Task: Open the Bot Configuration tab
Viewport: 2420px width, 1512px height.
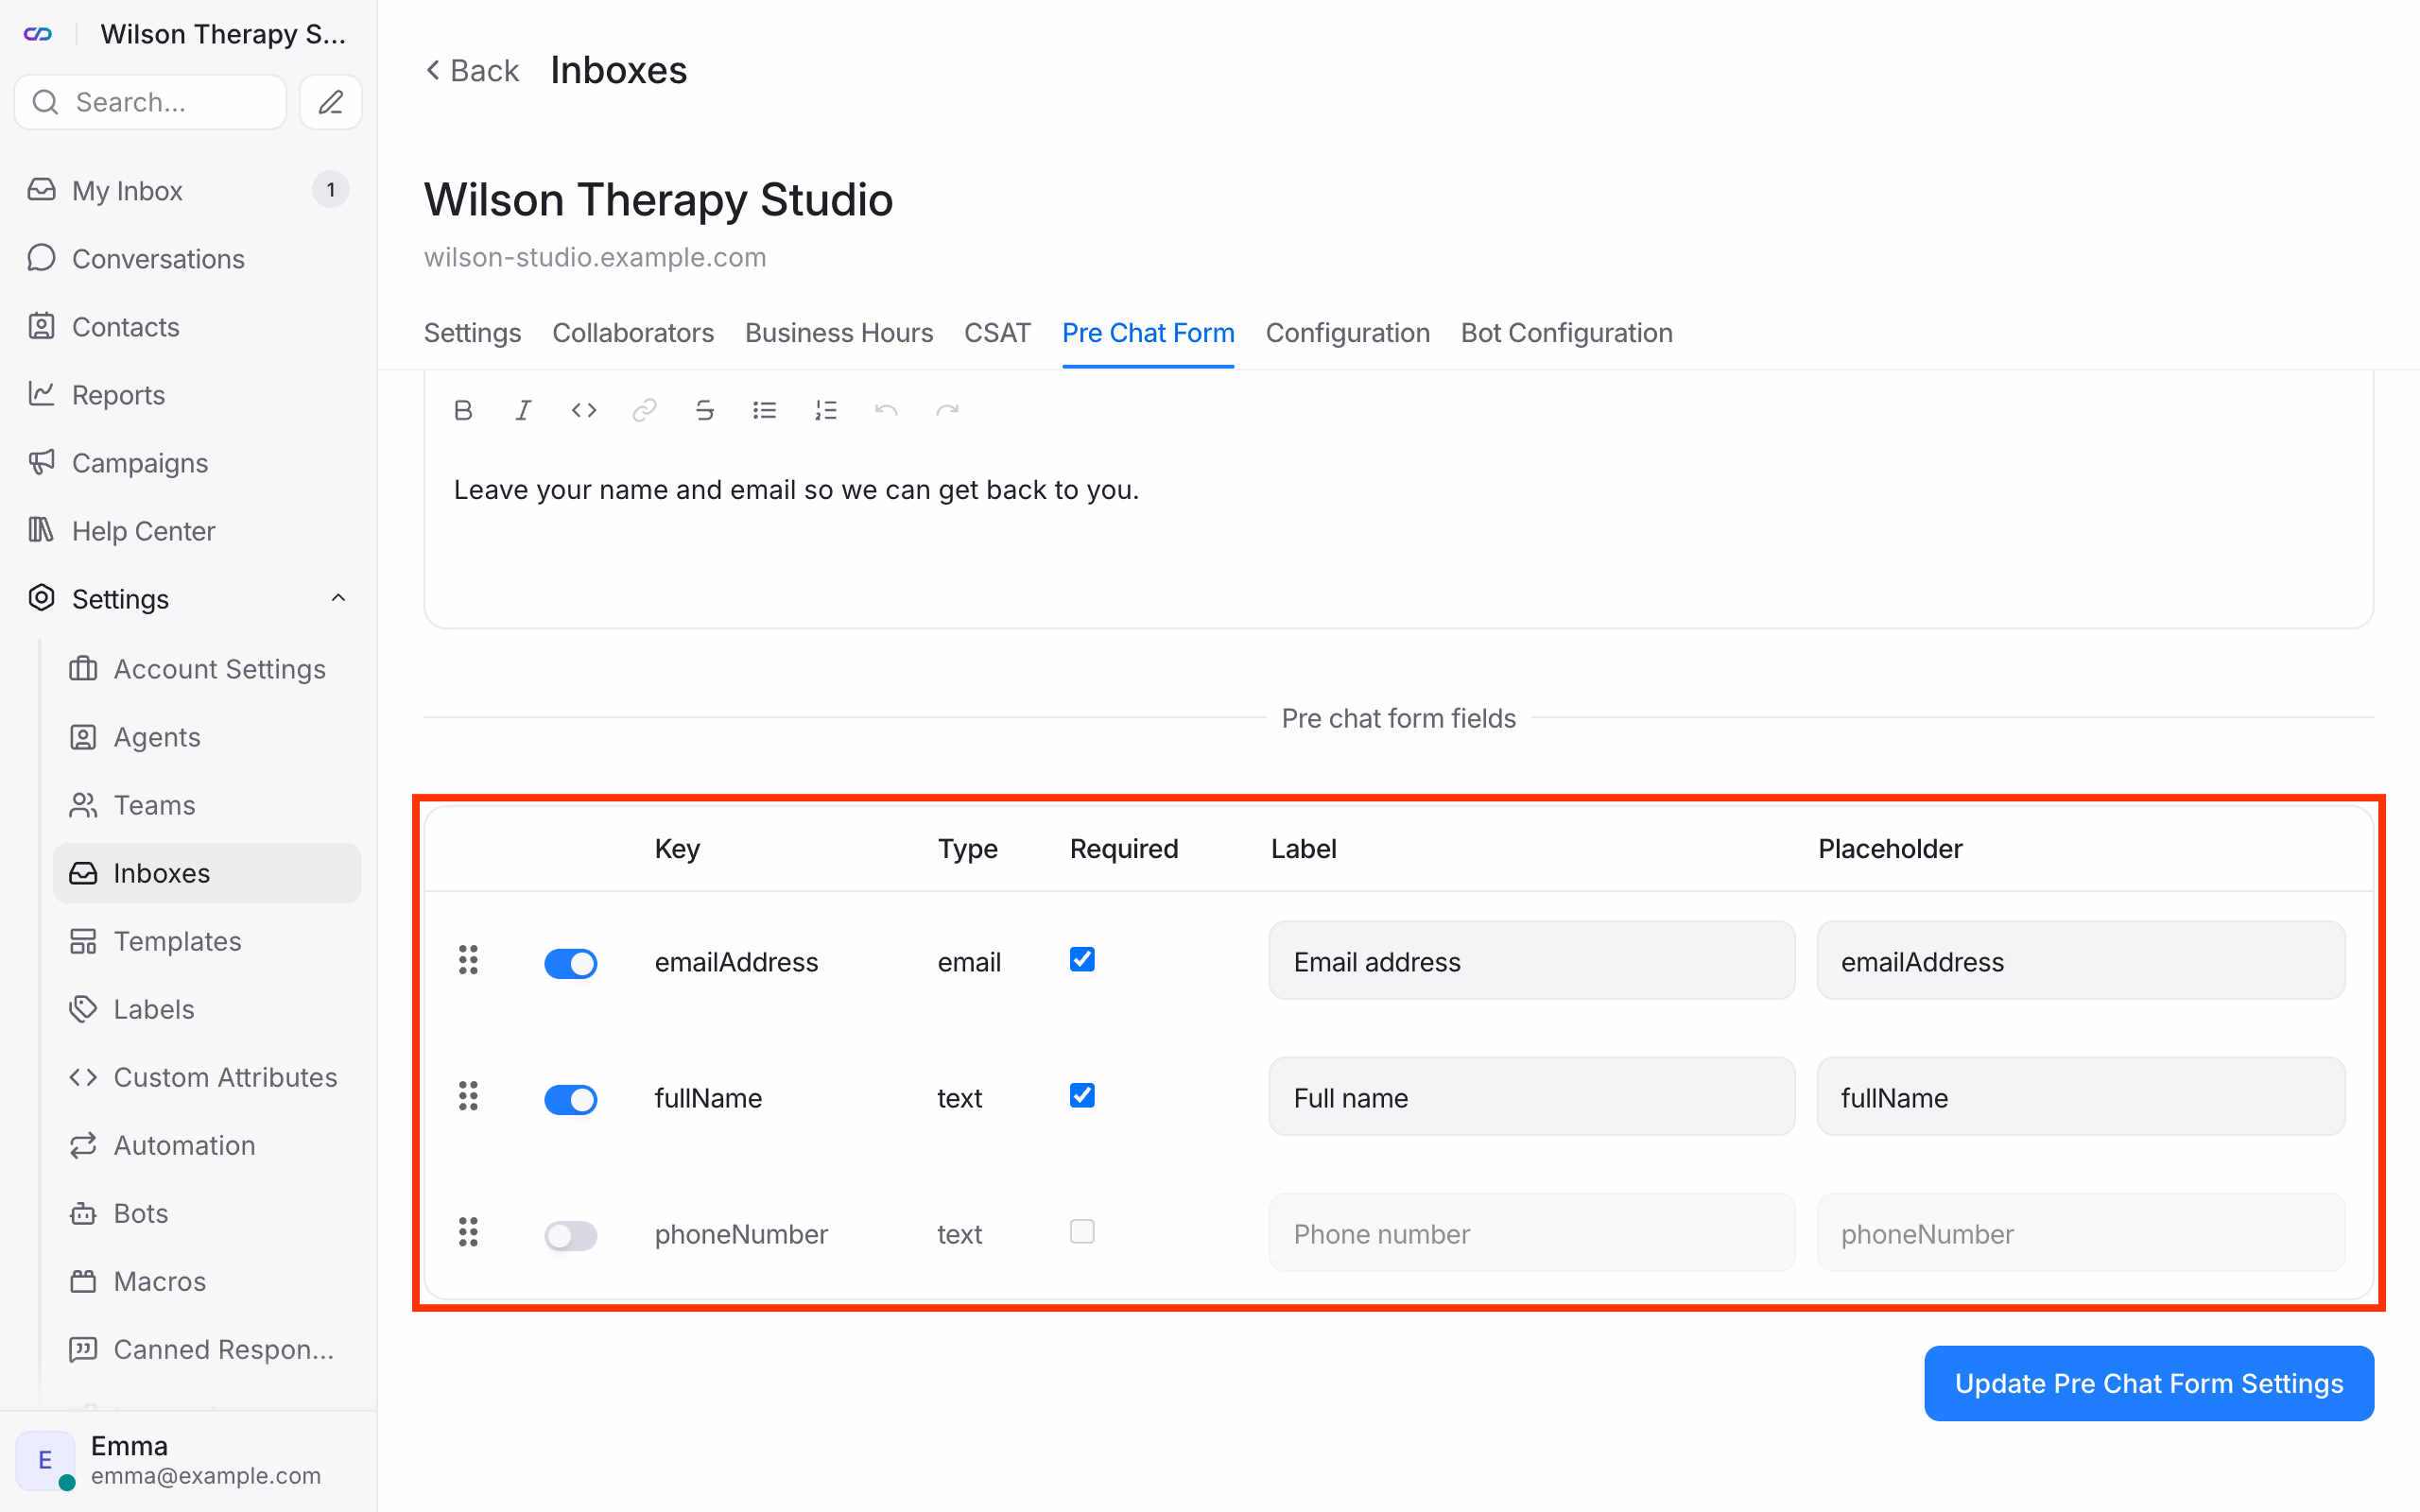Action: click(x=1566, y=333)
